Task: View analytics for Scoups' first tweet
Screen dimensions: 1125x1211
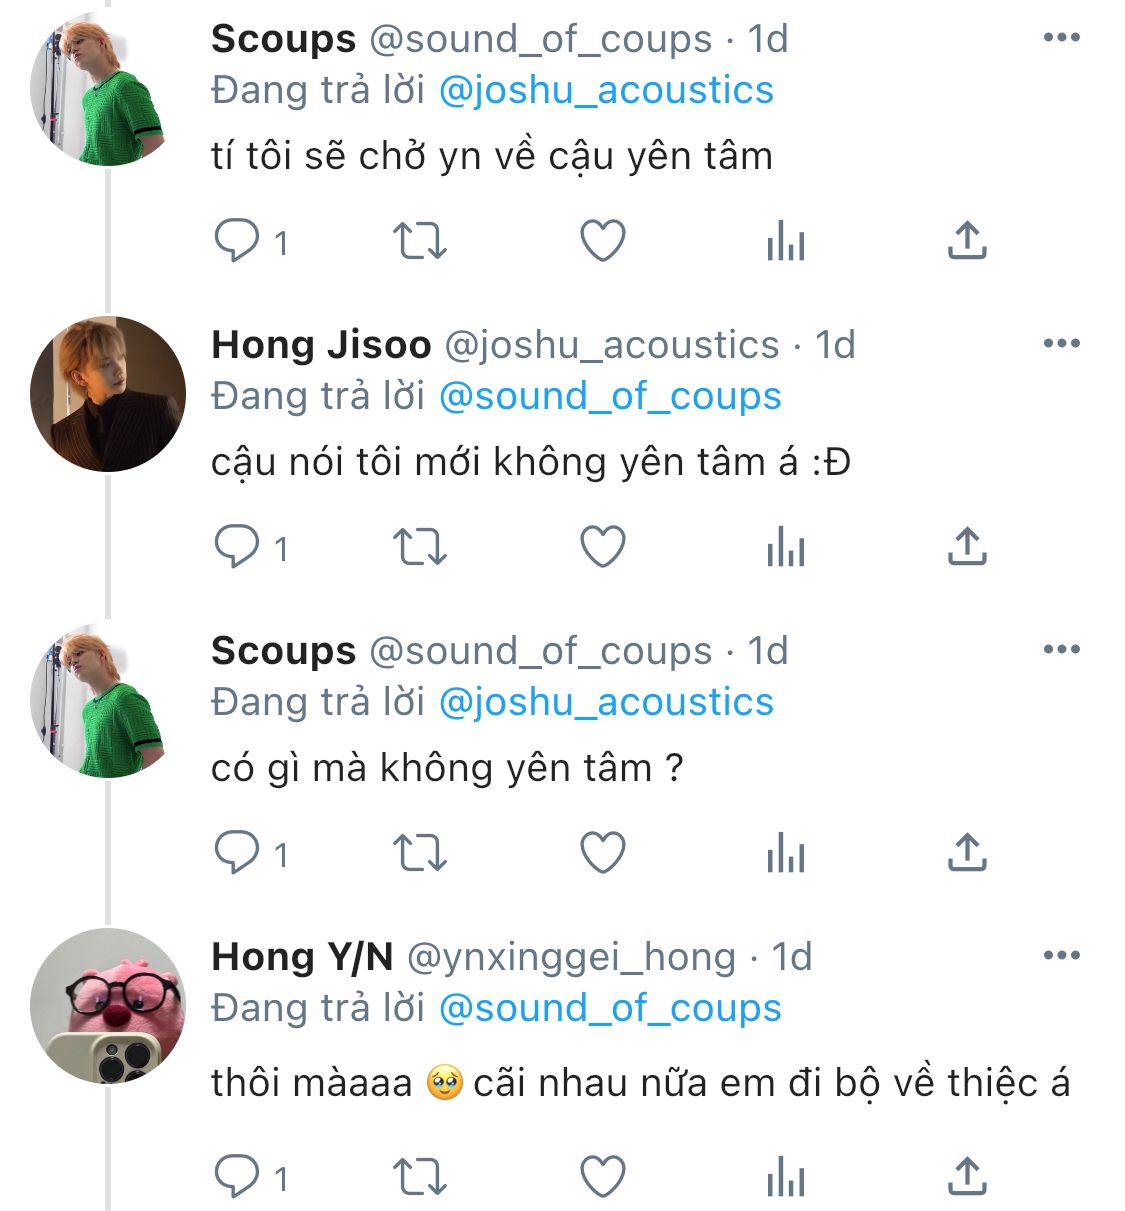Action: point(785,241)
